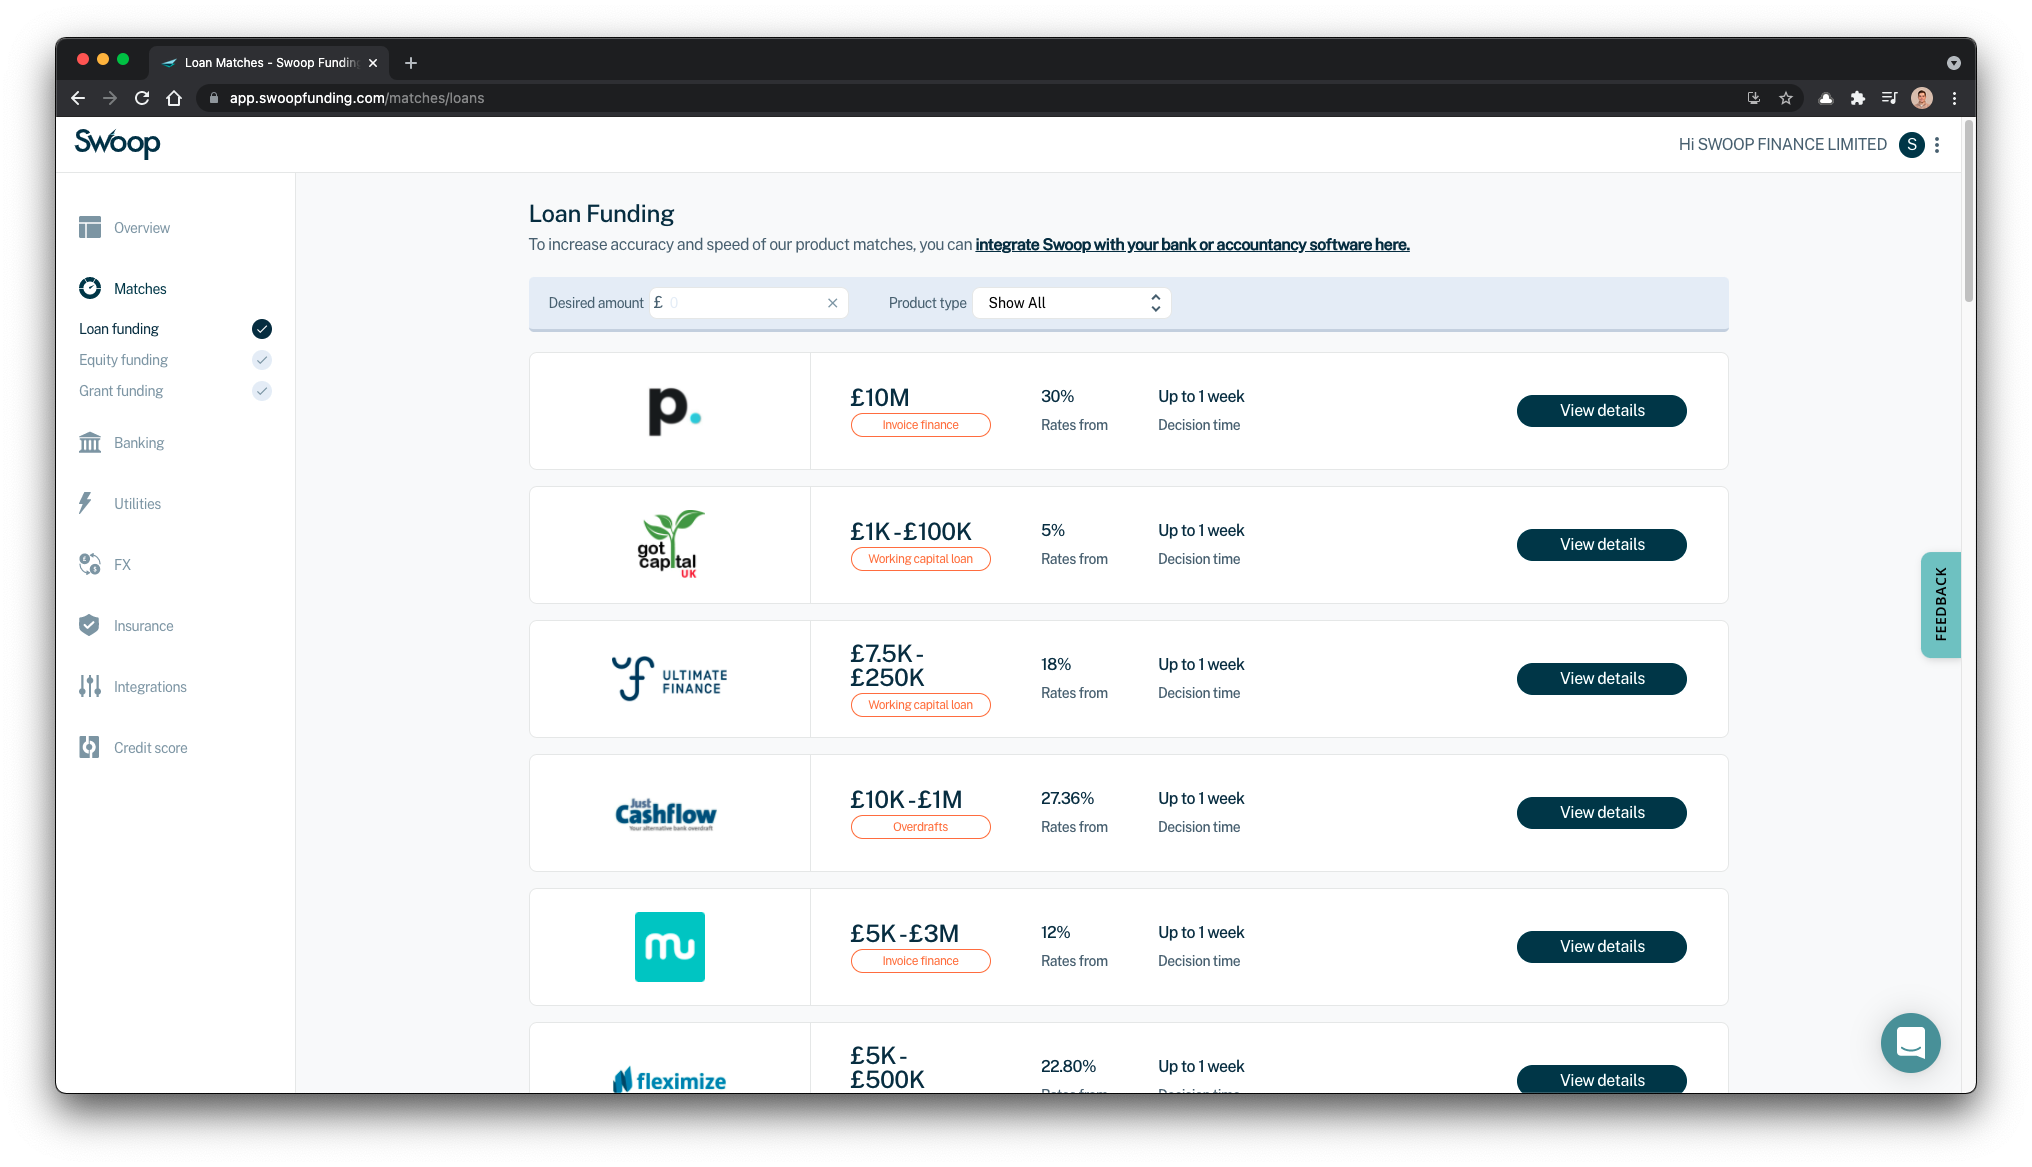Viewport: 2032px width, 1167px height.
Task: Open the Chrome browser menu
Action: point(1955,98)
